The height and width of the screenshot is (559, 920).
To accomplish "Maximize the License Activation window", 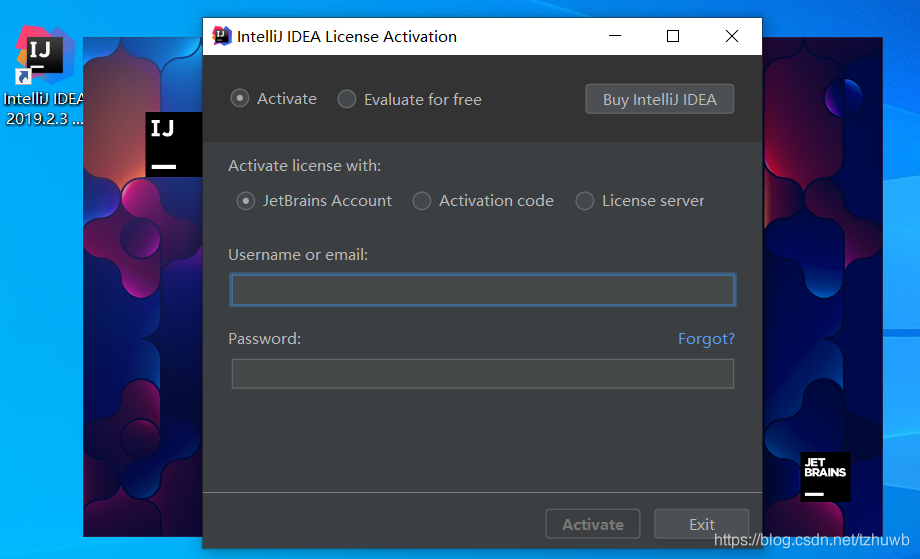I will (673, 36).
